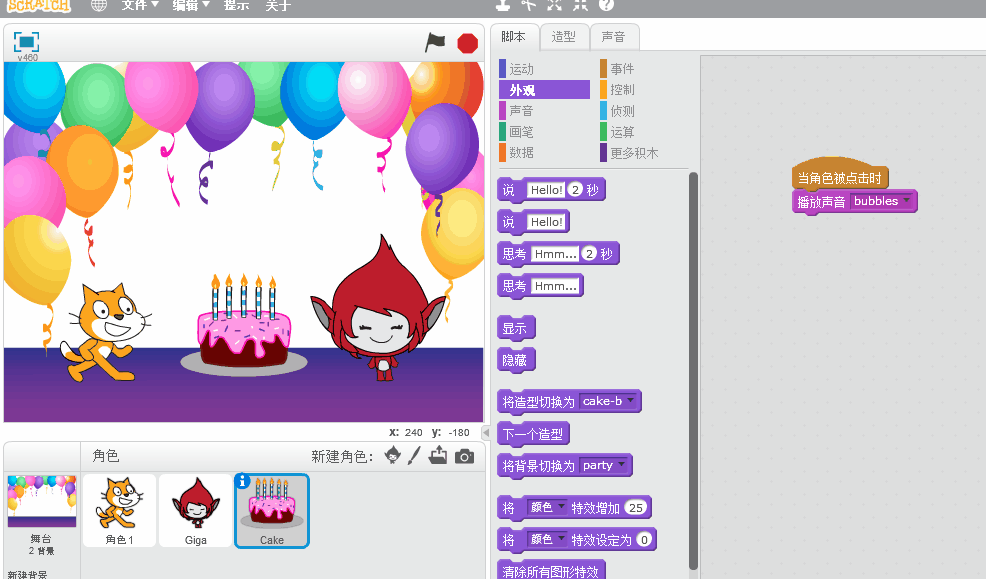Switch to the 脚本 tab

point(514,37)
